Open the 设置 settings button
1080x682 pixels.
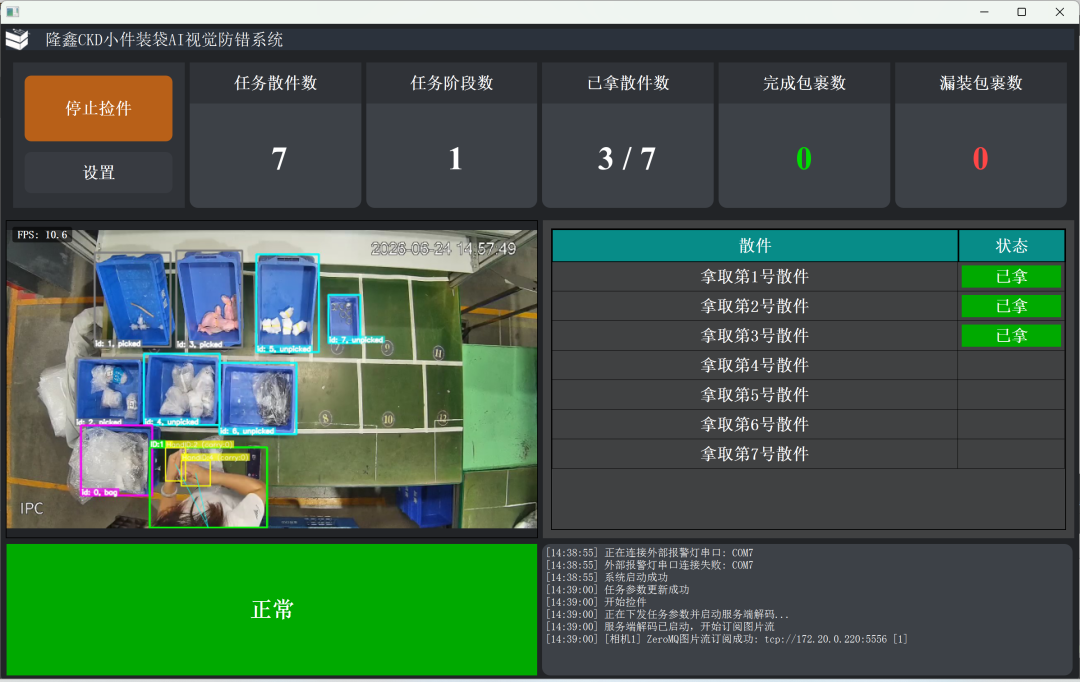pos(98,172)
